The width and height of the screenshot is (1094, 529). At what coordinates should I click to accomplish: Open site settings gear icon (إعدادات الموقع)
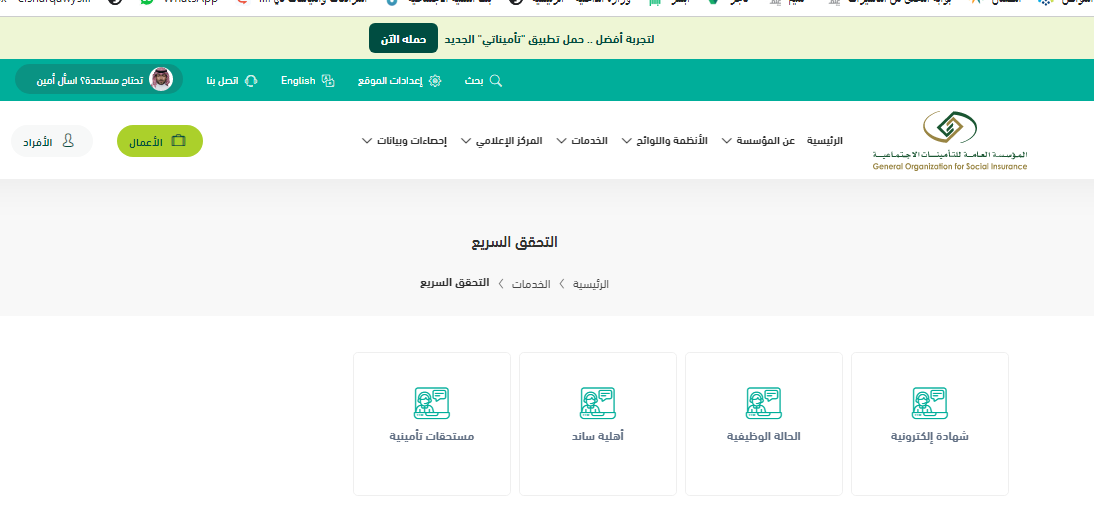pos(435,80)
